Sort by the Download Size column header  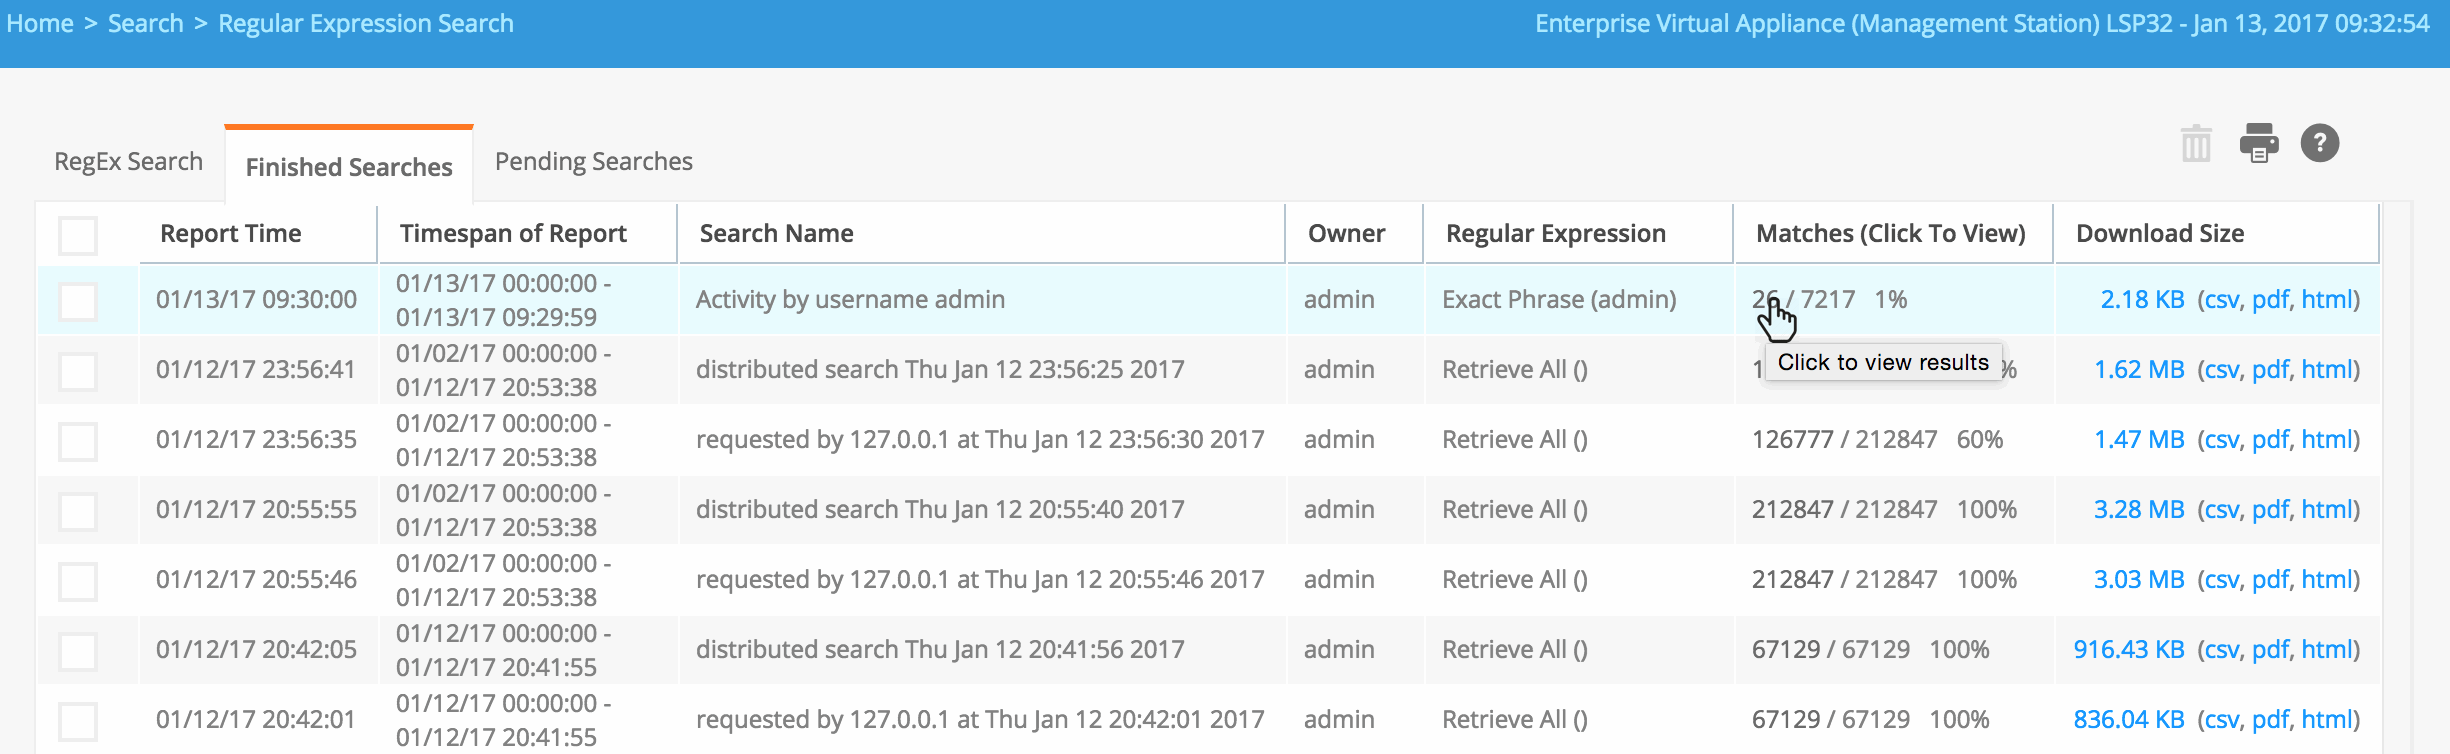pos(2160,234)
